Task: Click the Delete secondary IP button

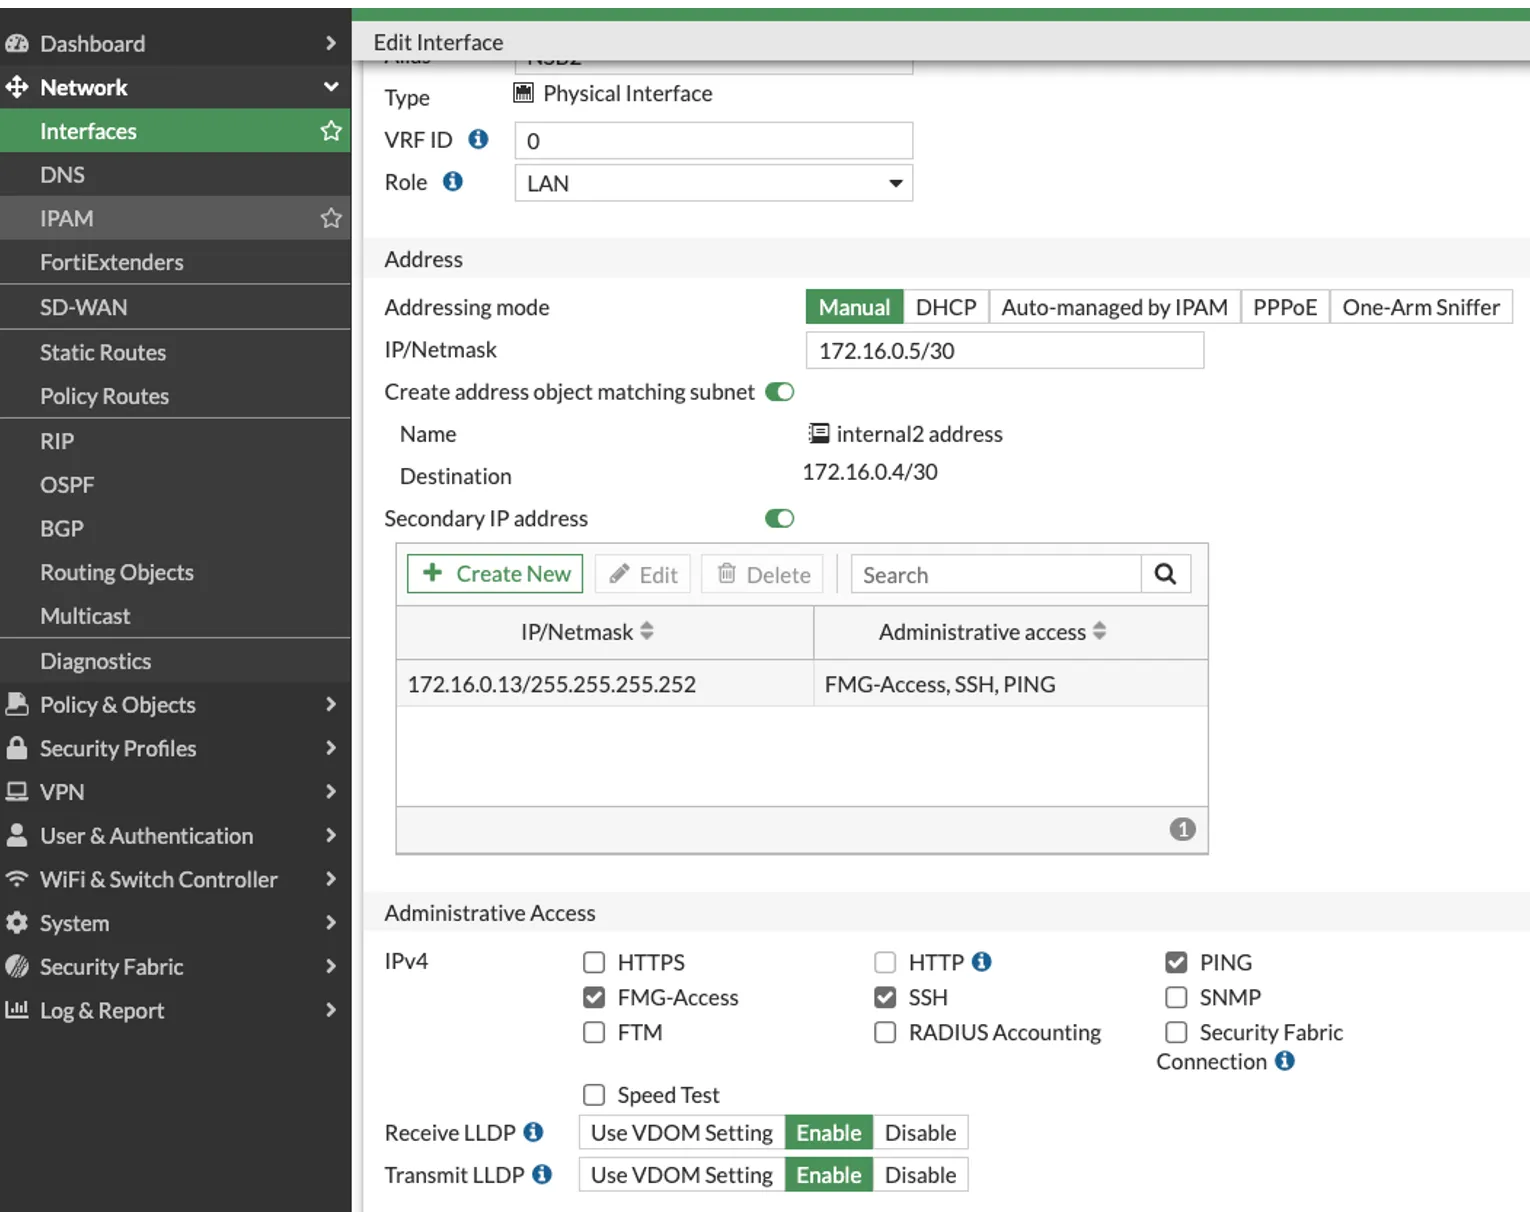Action: (x=763, y=574)
